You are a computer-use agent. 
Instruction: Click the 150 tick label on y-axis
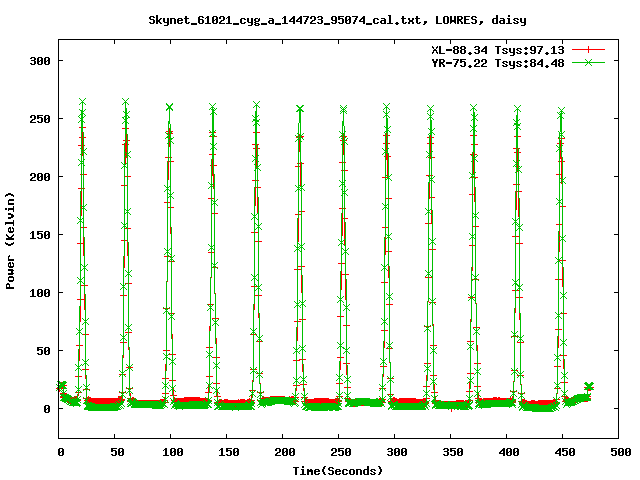(x=40, y=235)
